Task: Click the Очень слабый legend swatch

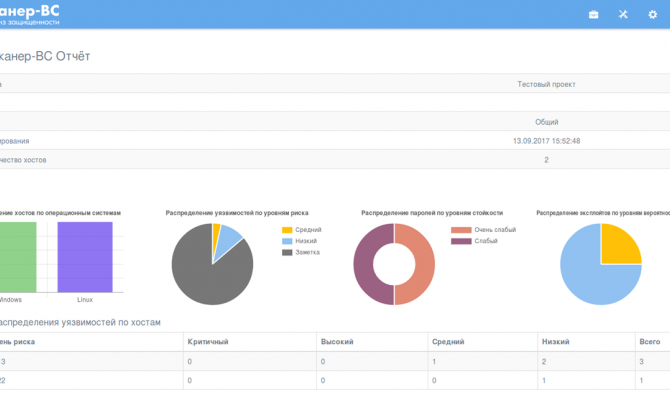Action: click(x=461, y=230)
